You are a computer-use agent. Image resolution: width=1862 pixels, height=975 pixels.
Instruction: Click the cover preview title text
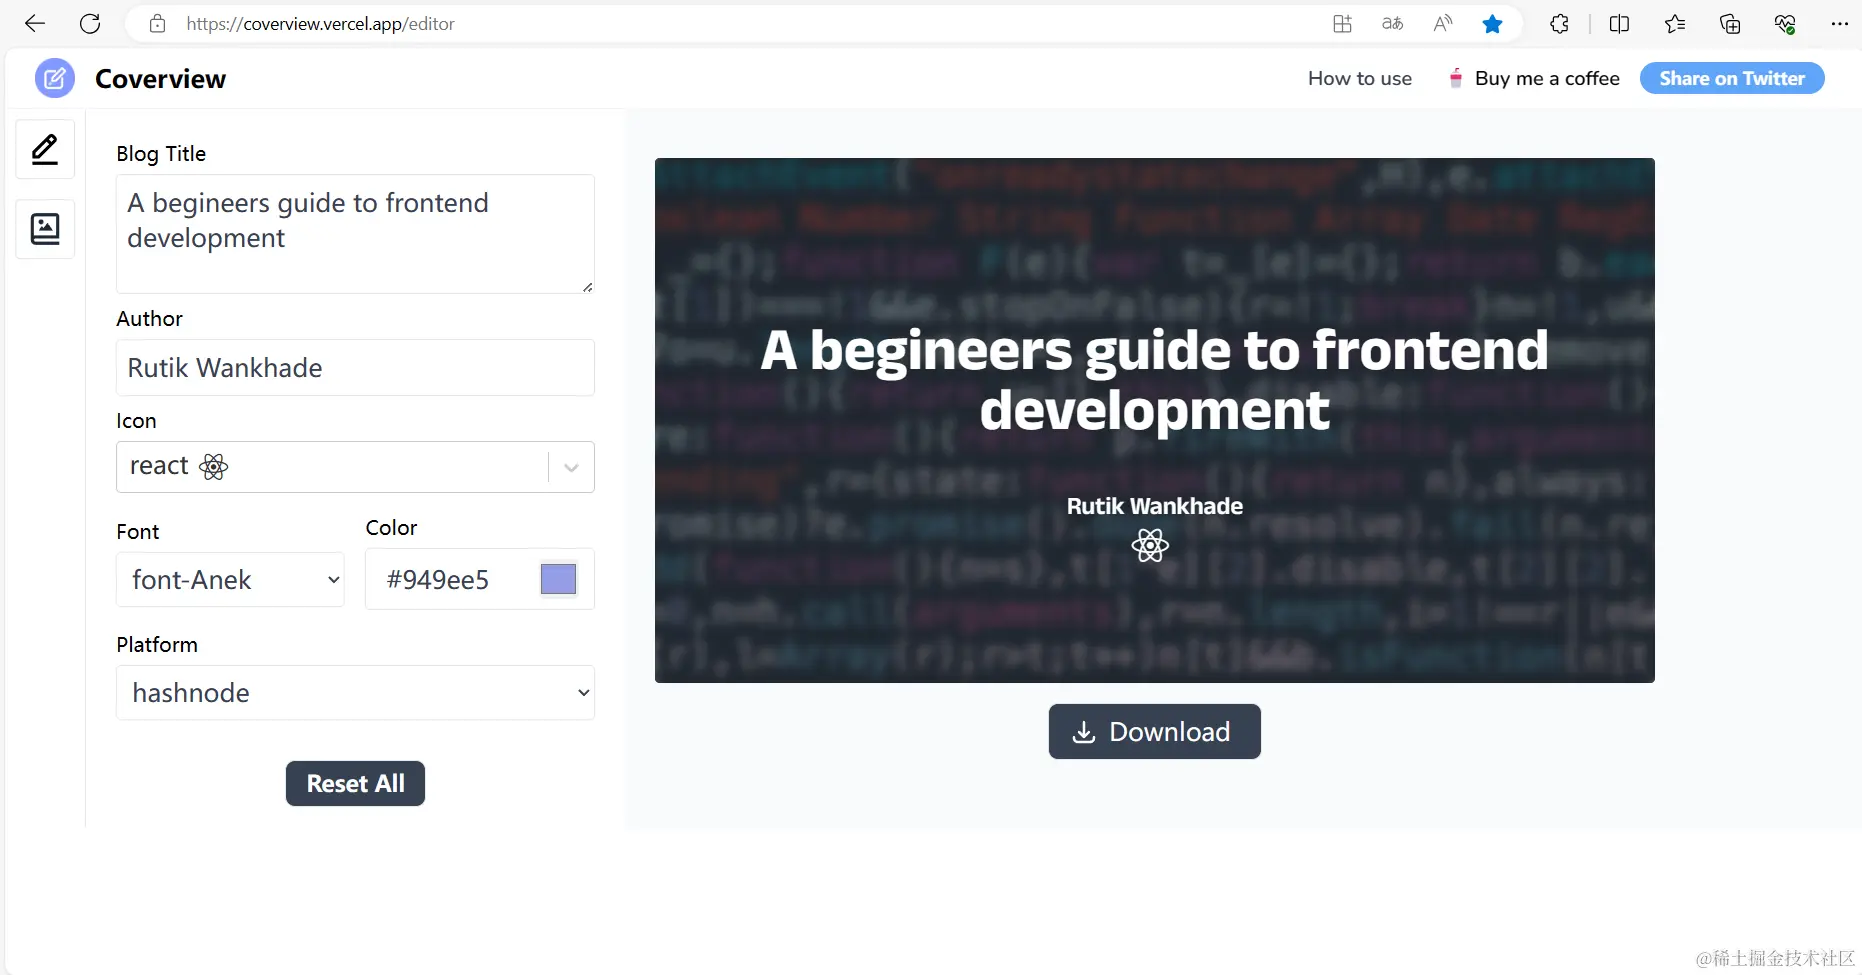1154,380
